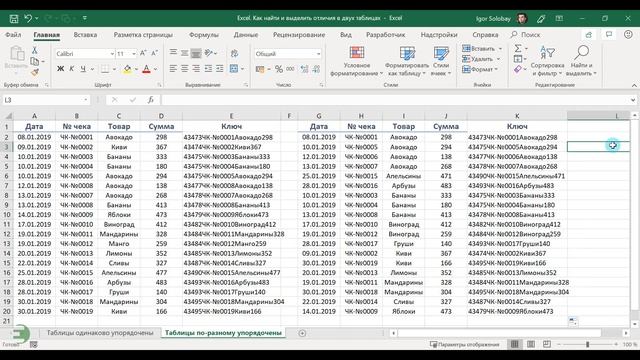Center text horizontally icon

pos(184,69)
